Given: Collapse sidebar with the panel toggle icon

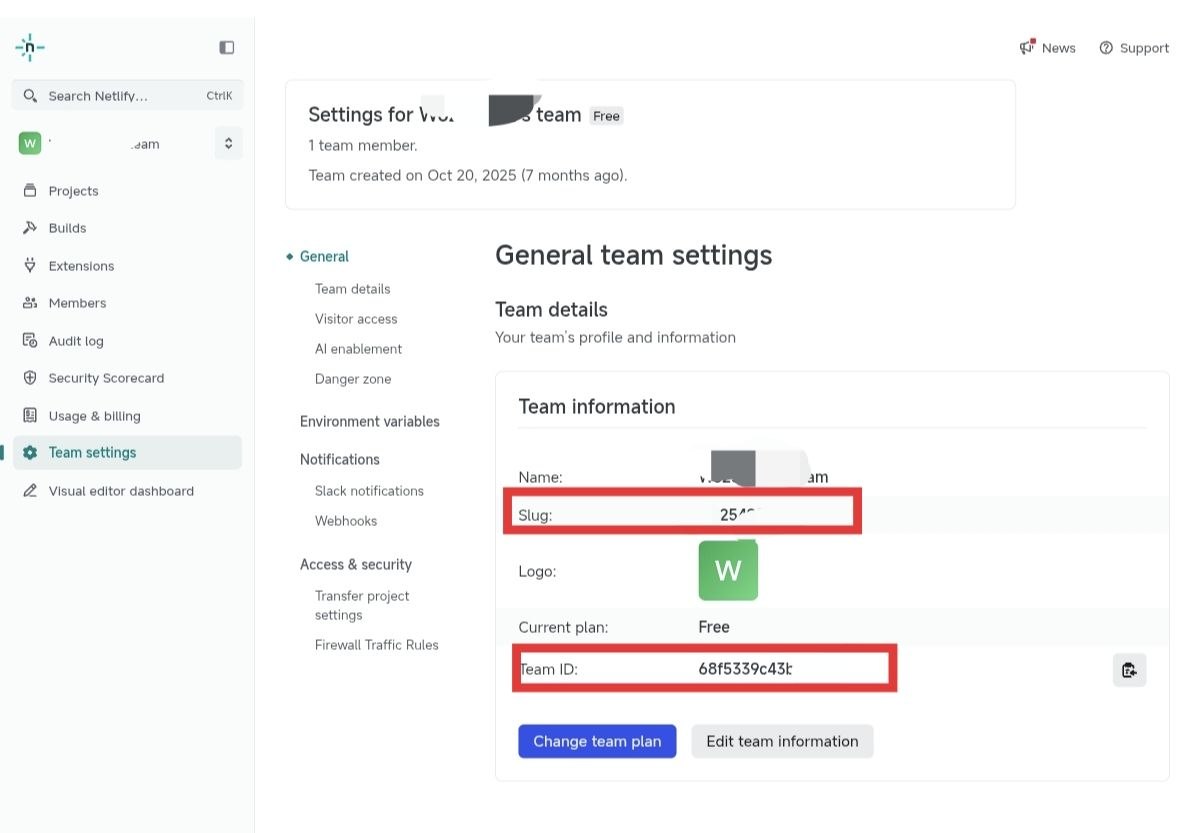Looking at the screenshot, I should (226, 47).
